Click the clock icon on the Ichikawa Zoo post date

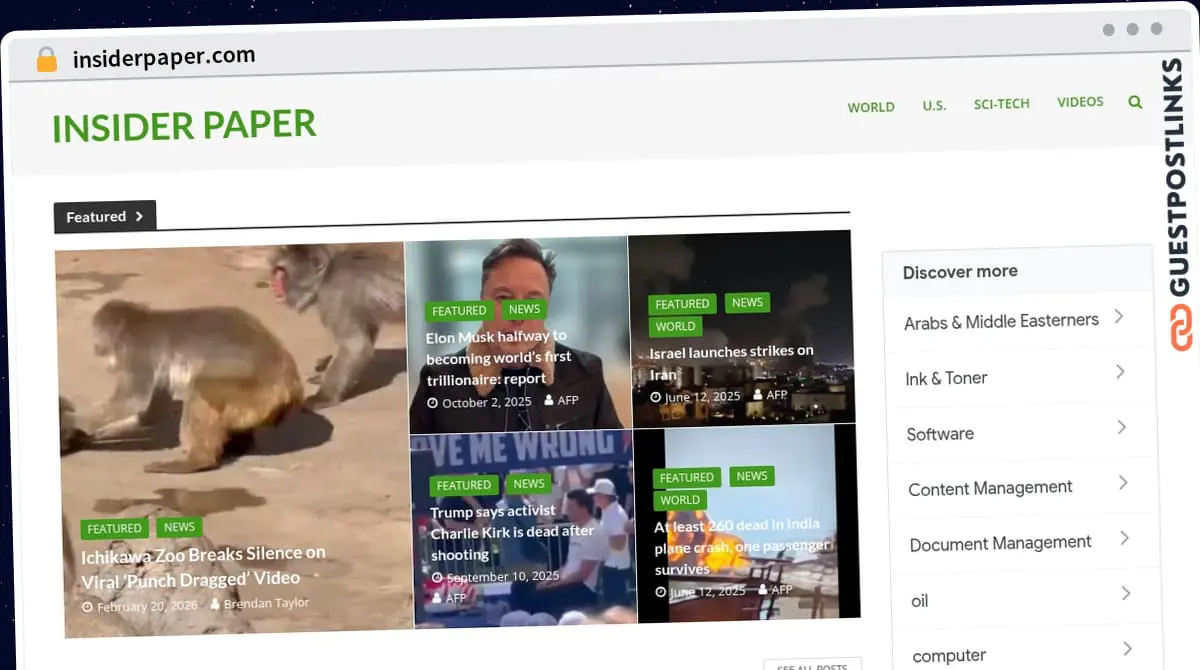[89, 602]
